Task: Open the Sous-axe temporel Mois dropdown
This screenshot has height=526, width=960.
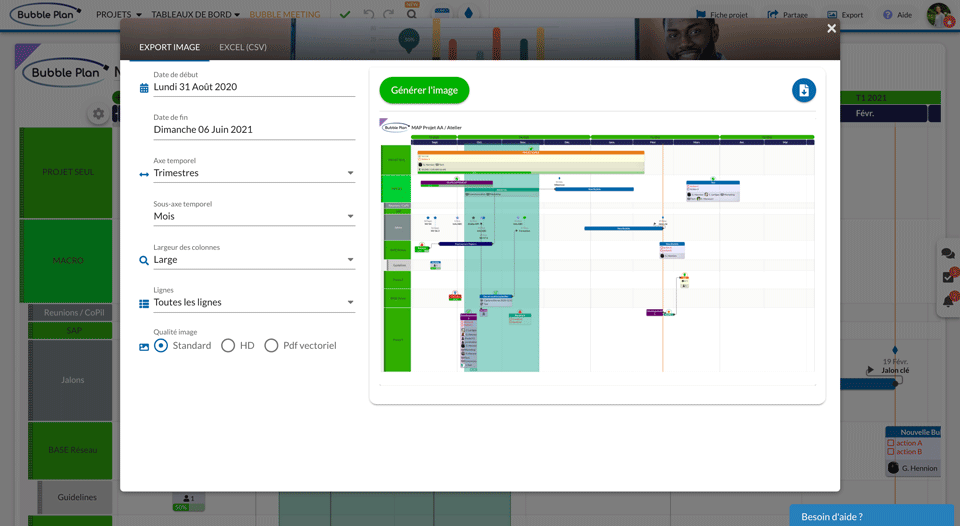Action: click(x=253, y=216)
